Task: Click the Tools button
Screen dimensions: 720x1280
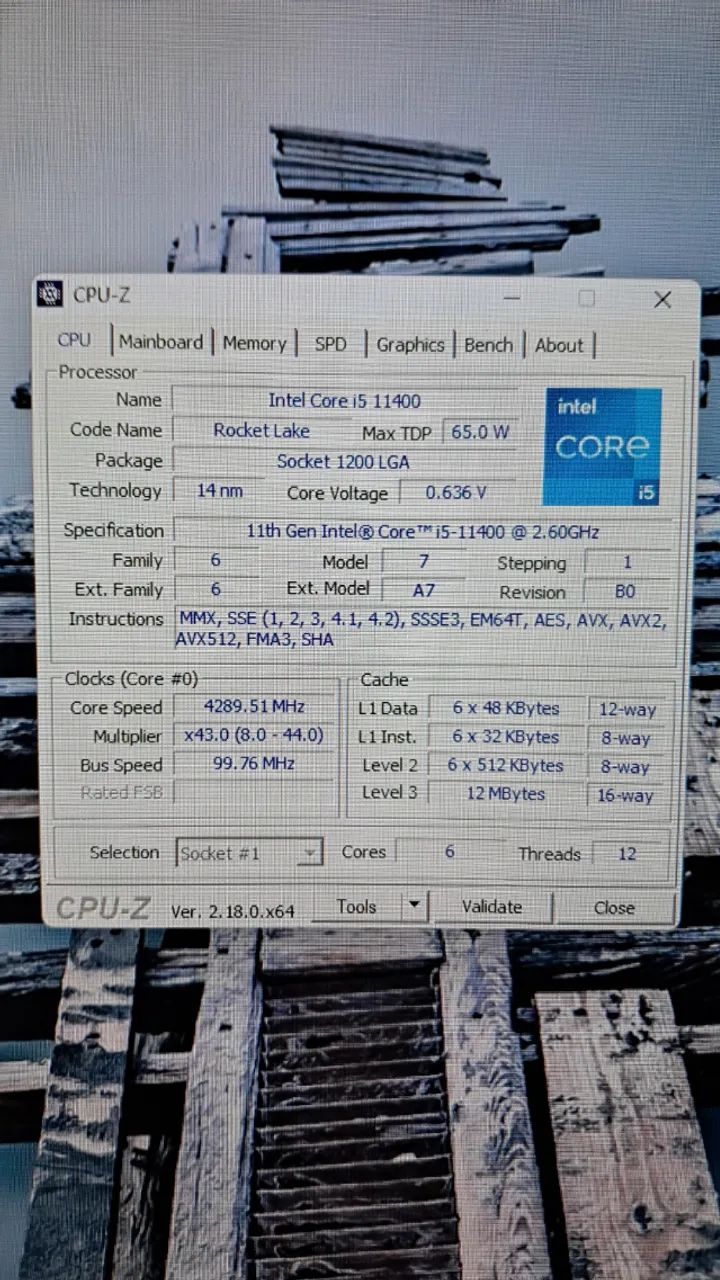Action: coord(356,907)
